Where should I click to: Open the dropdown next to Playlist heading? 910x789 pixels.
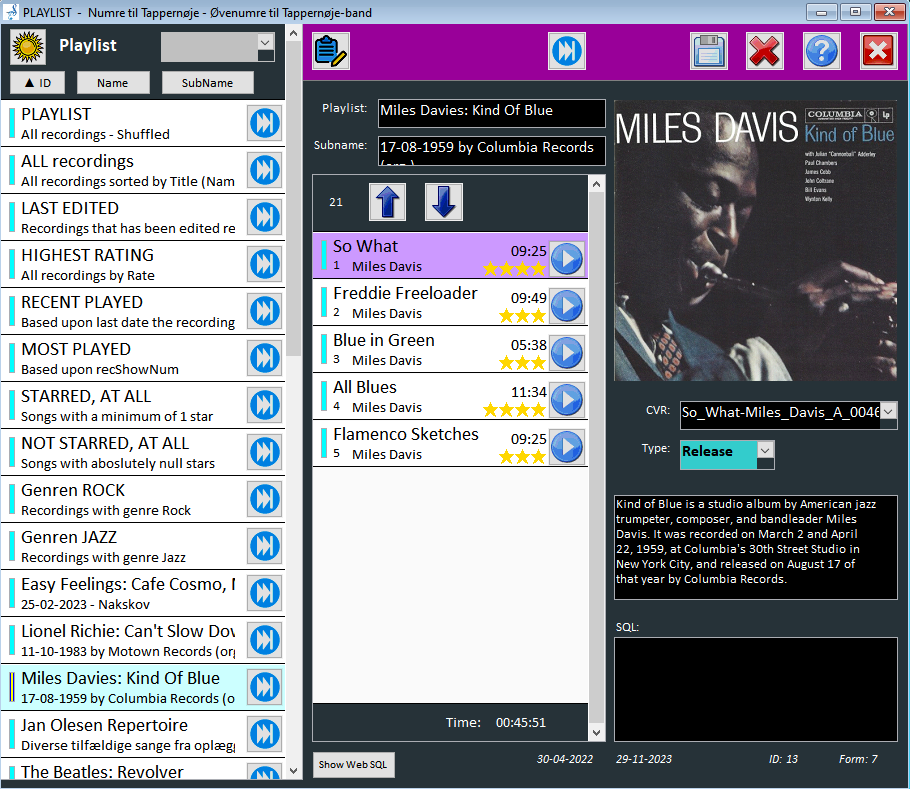click(x=265, y=42)
